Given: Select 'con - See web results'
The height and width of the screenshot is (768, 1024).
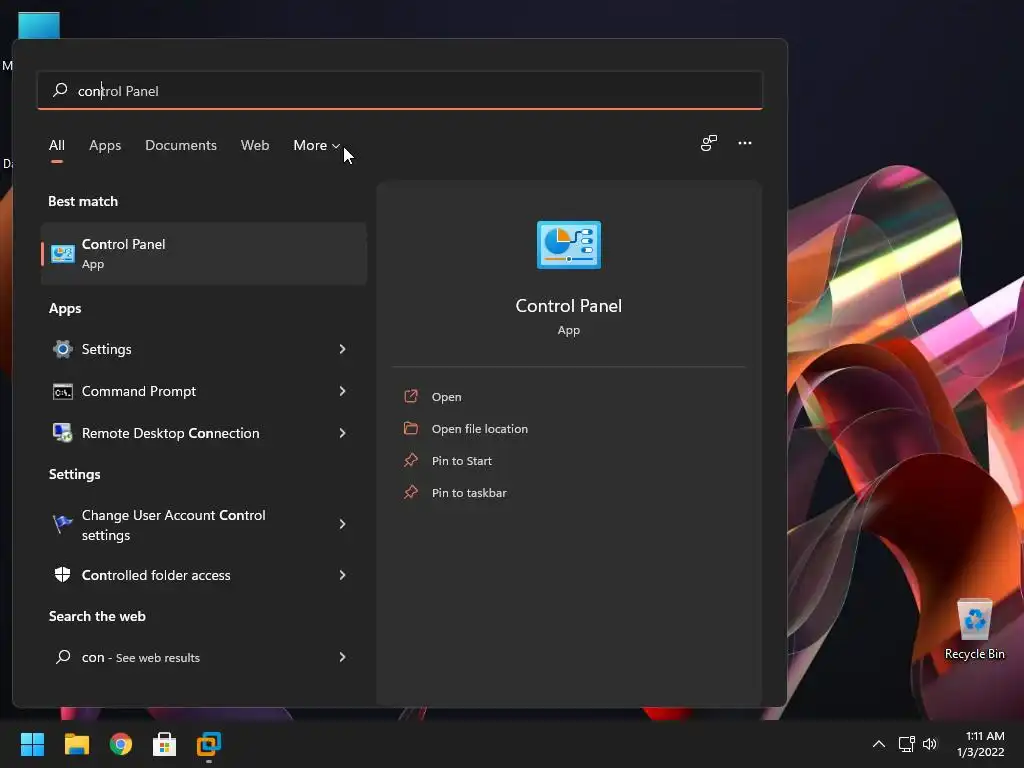Looking at the screenshot, I should (204, 658).
